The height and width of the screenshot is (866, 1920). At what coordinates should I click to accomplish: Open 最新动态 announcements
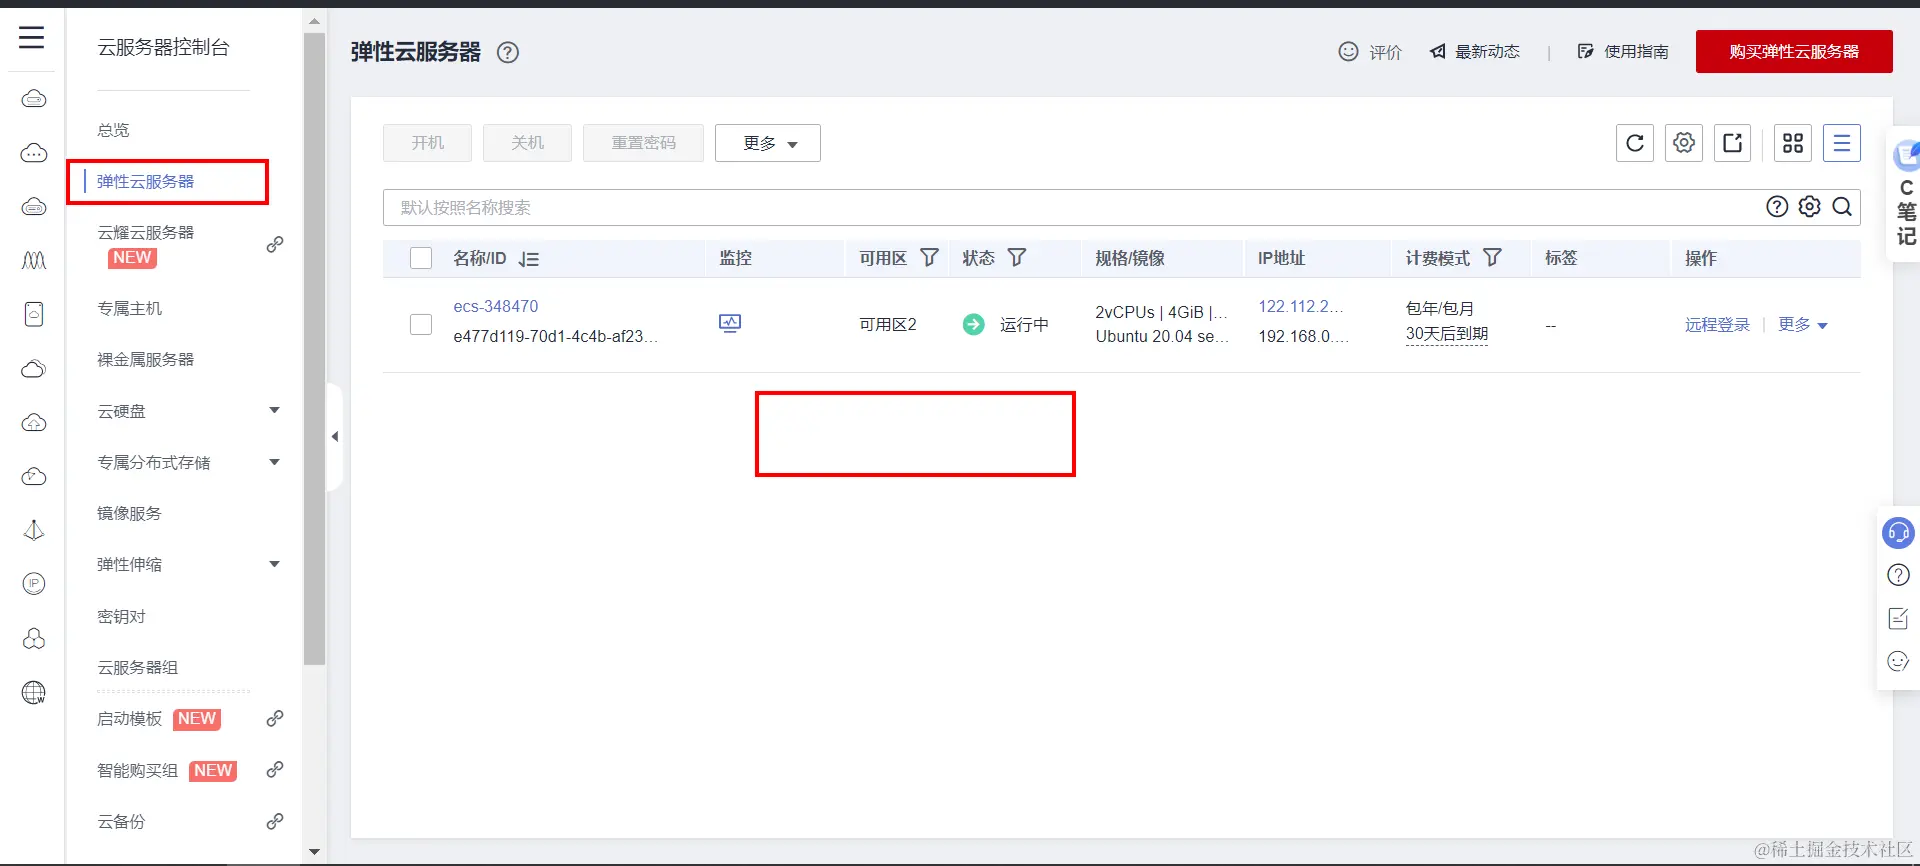point(1474,51)
